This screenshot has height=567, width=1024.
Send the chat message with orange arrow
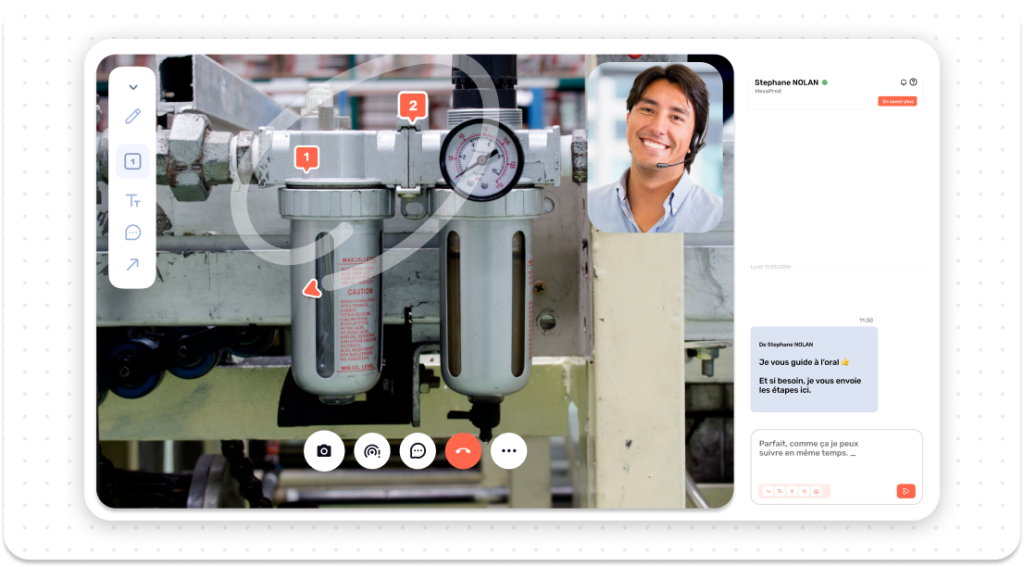(905, 490)
